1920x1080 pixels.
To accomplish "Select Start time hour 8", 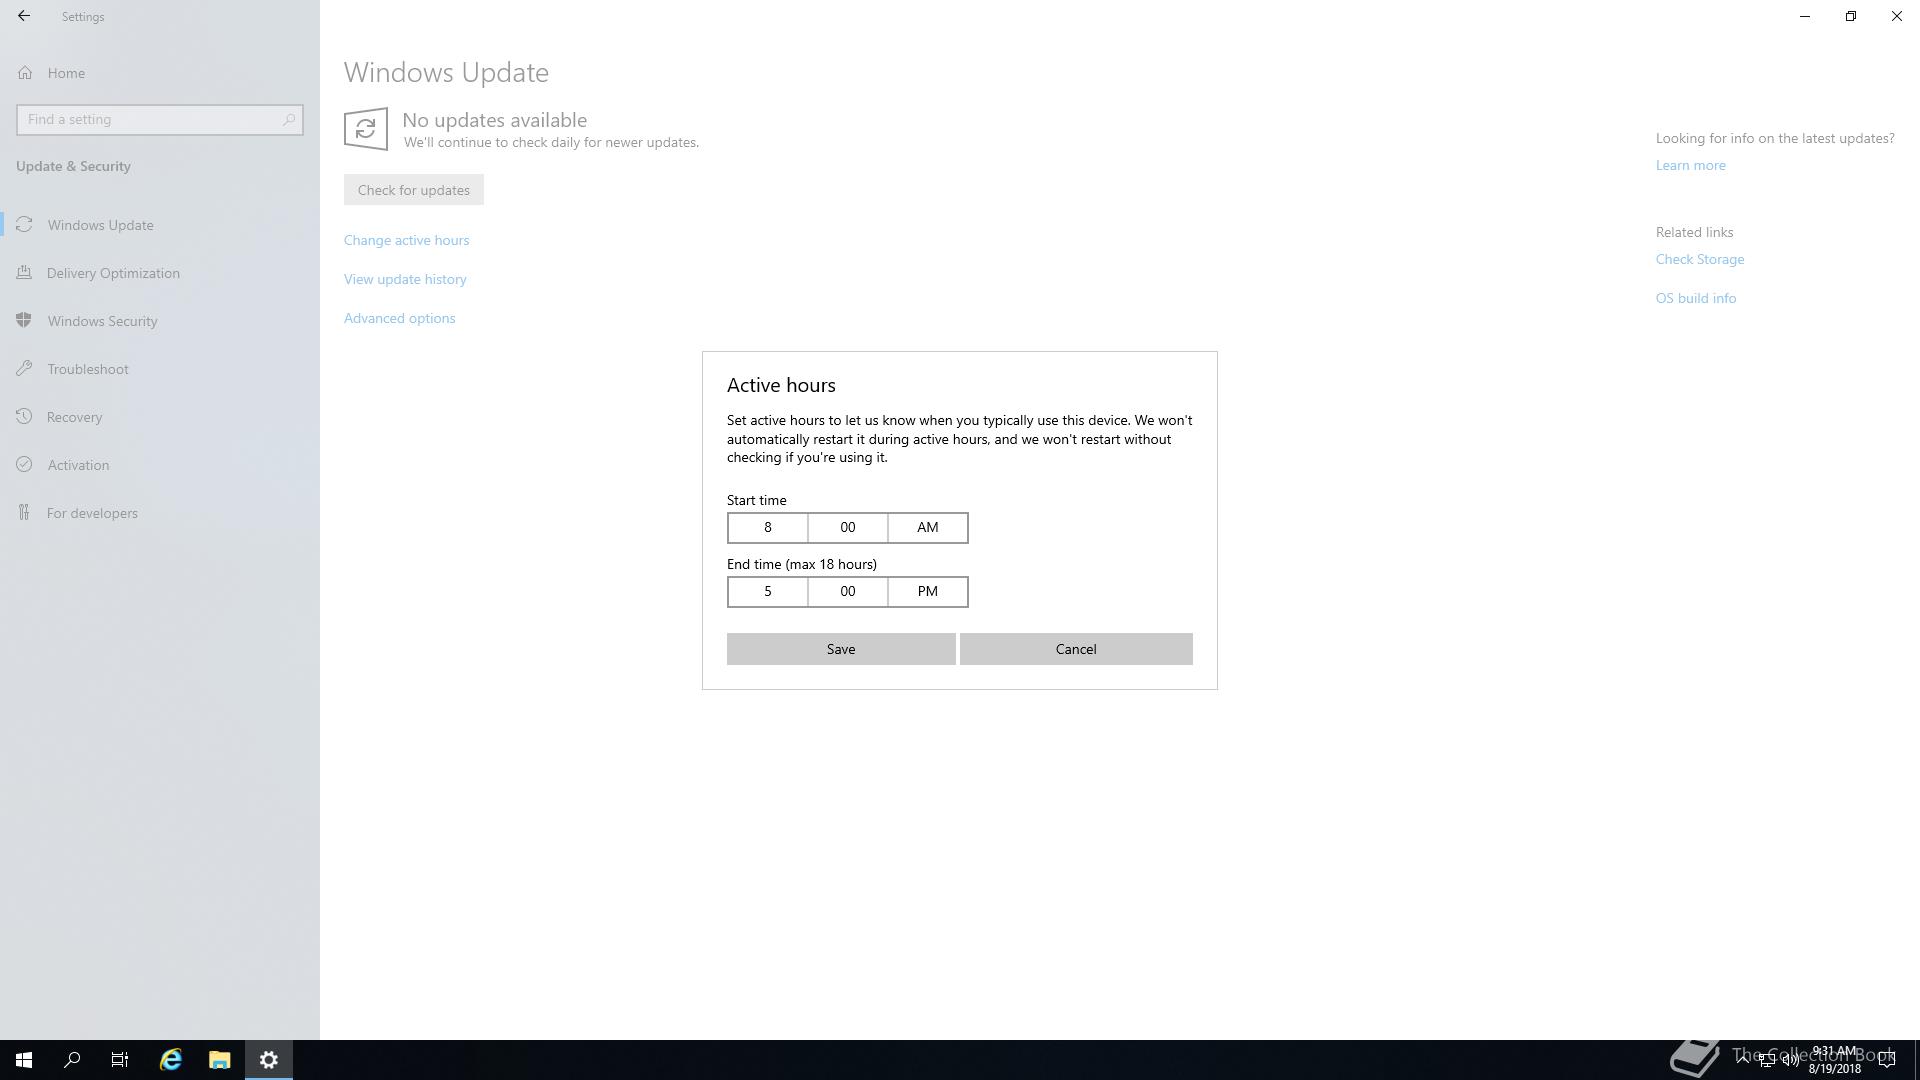I will (768, 527).
